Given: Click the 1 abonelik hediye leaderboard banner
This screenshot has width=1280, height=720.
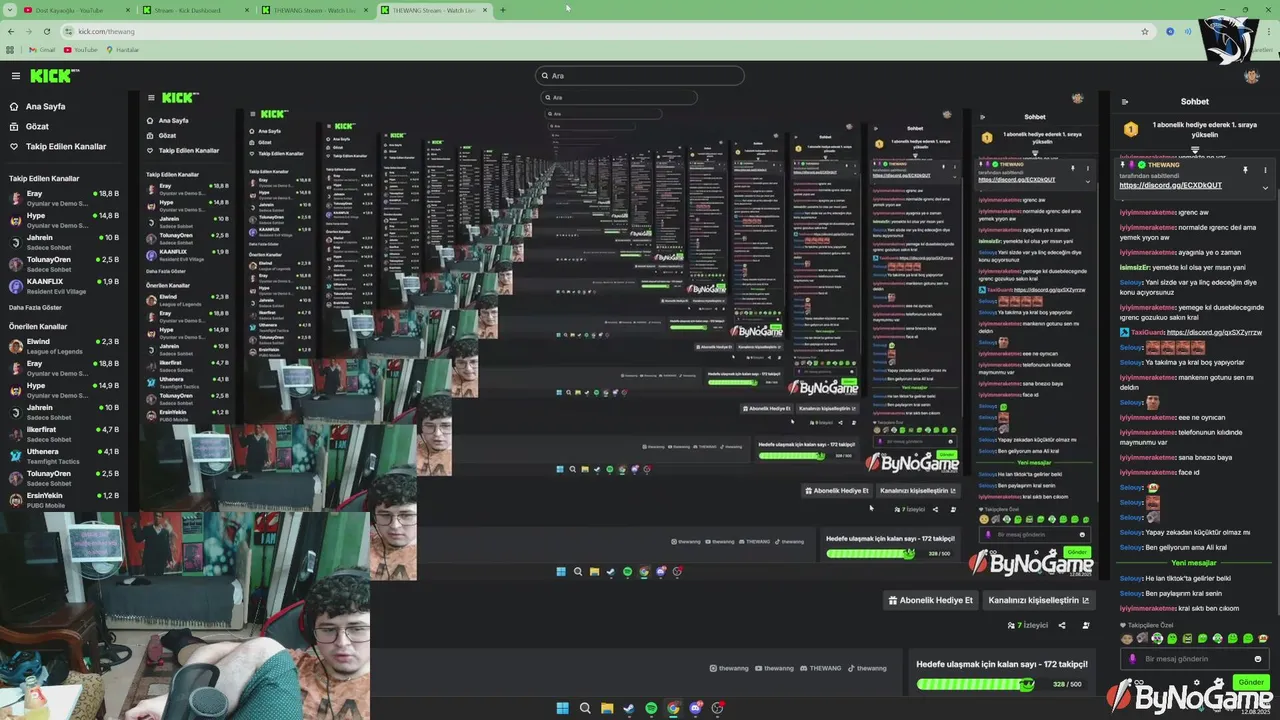Looking at the screenshot, I should coord(1195,130).
